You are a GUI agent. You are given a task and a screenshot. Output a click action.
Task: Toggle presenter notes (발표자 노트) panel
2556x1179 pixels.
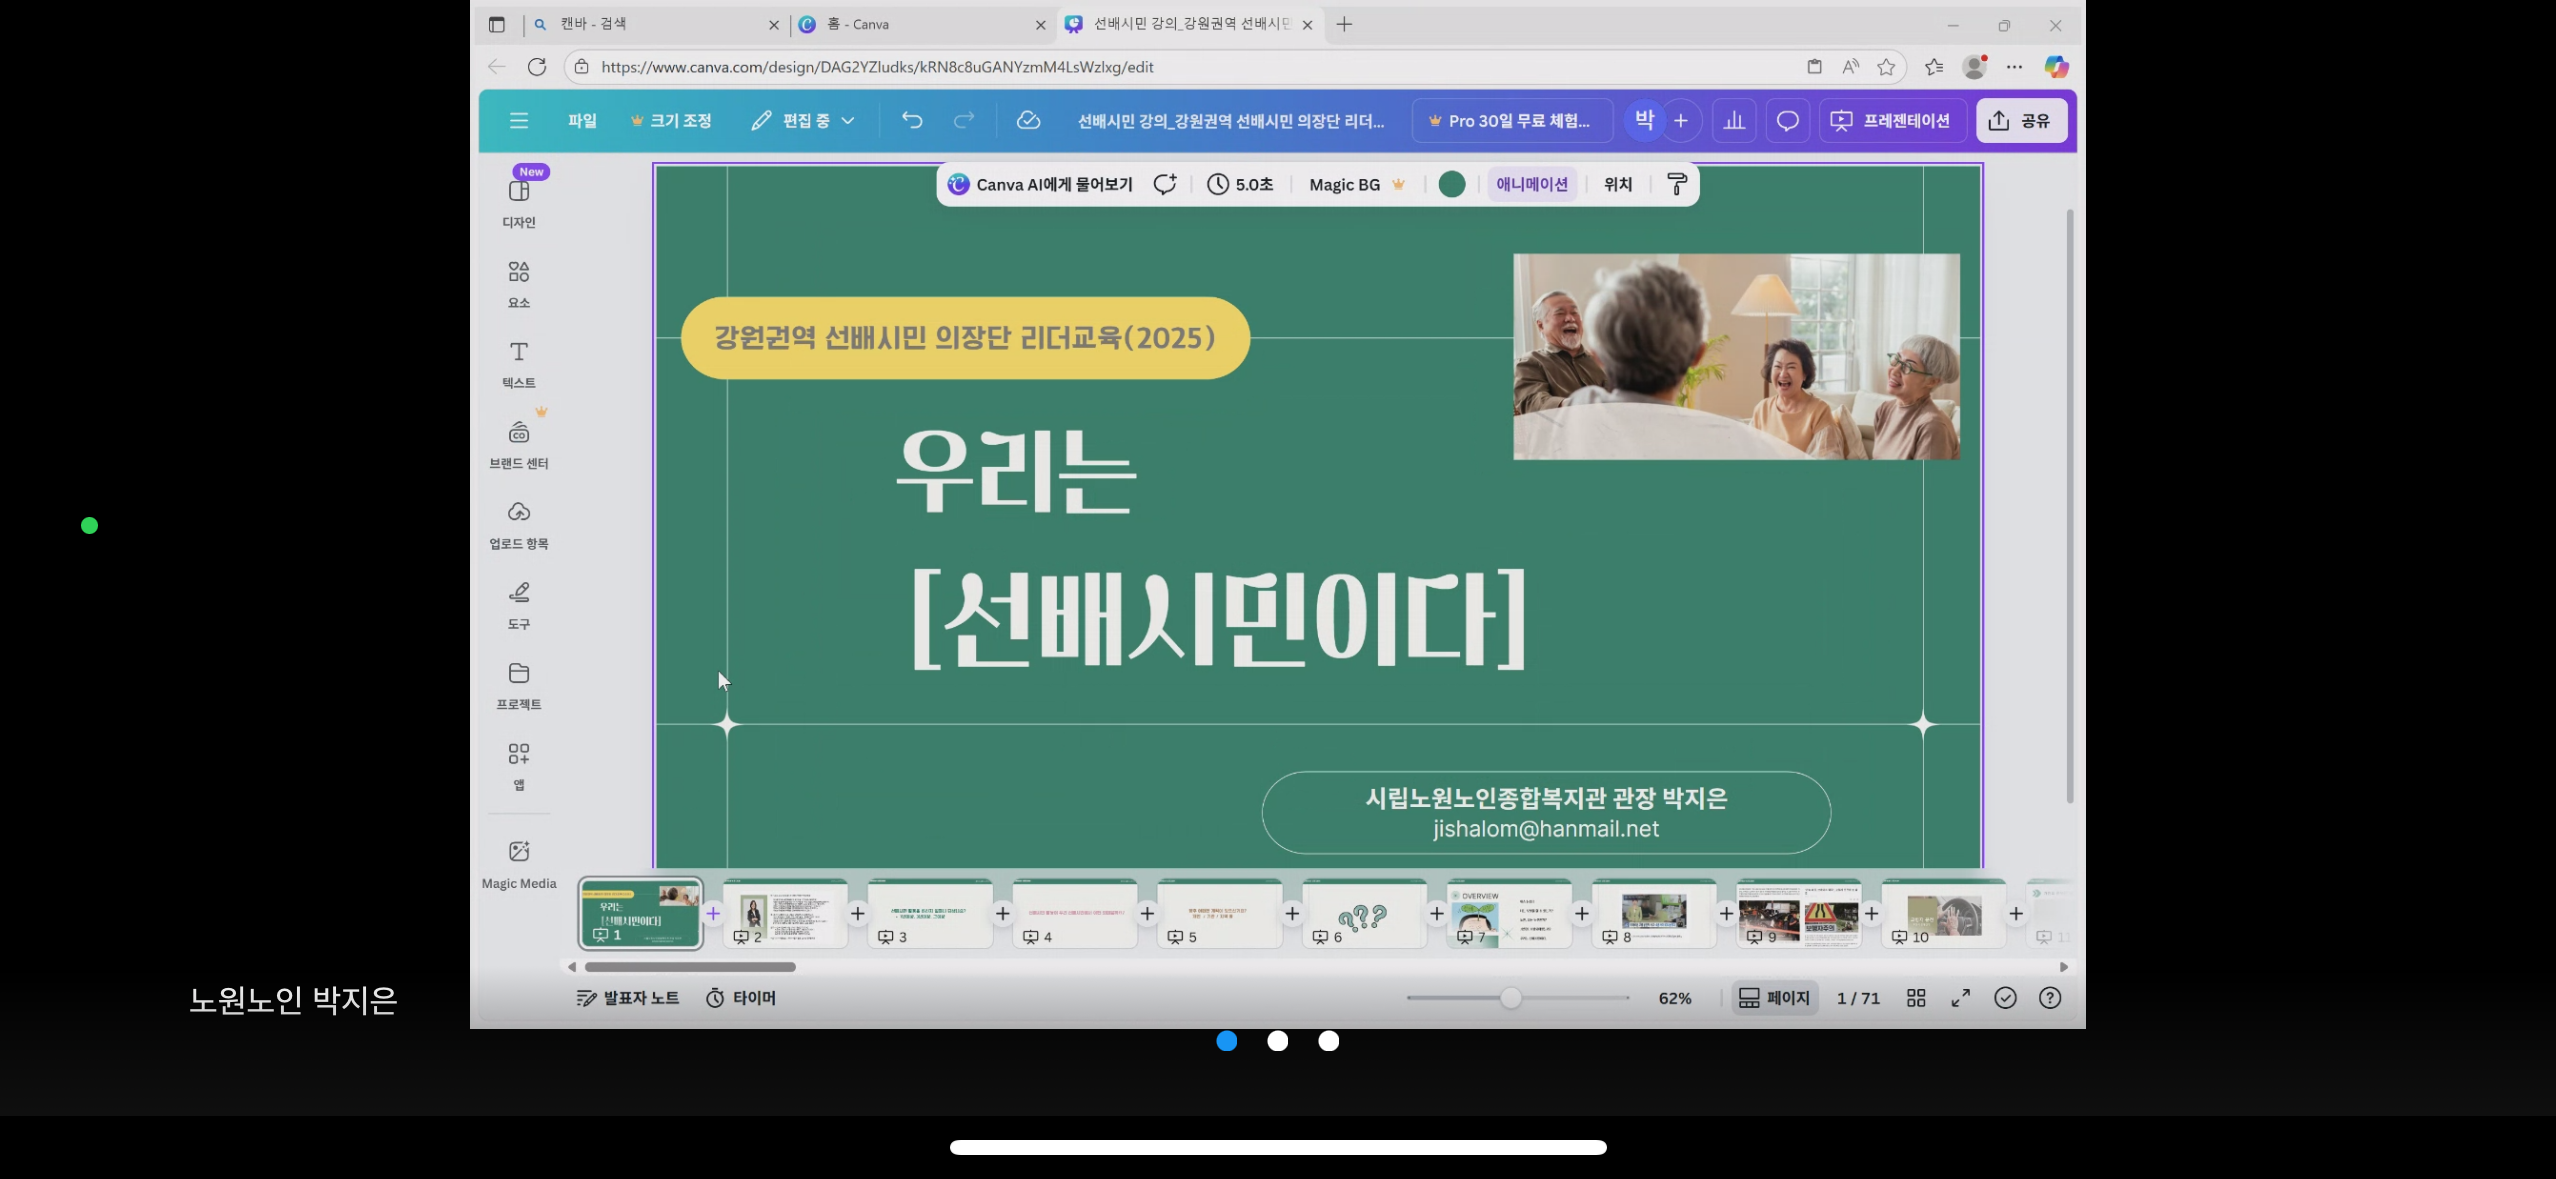(x=628, y=998)
